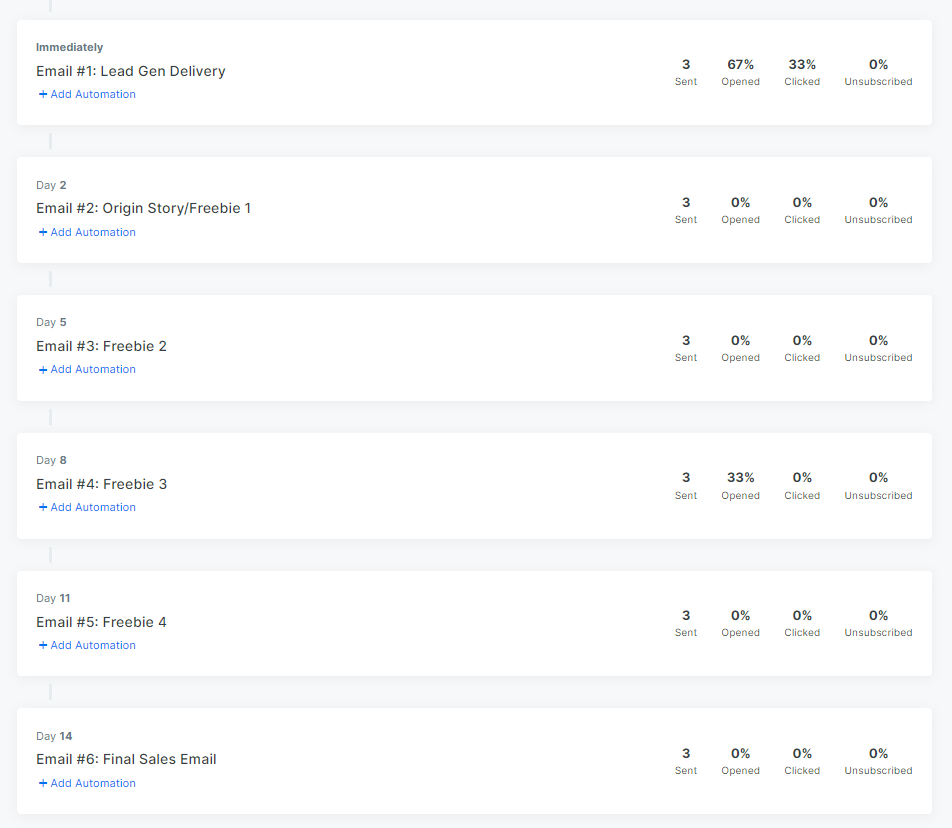Click the Day 14 label
The height and width of the screenshot is (828, 952).
[54, 737]
